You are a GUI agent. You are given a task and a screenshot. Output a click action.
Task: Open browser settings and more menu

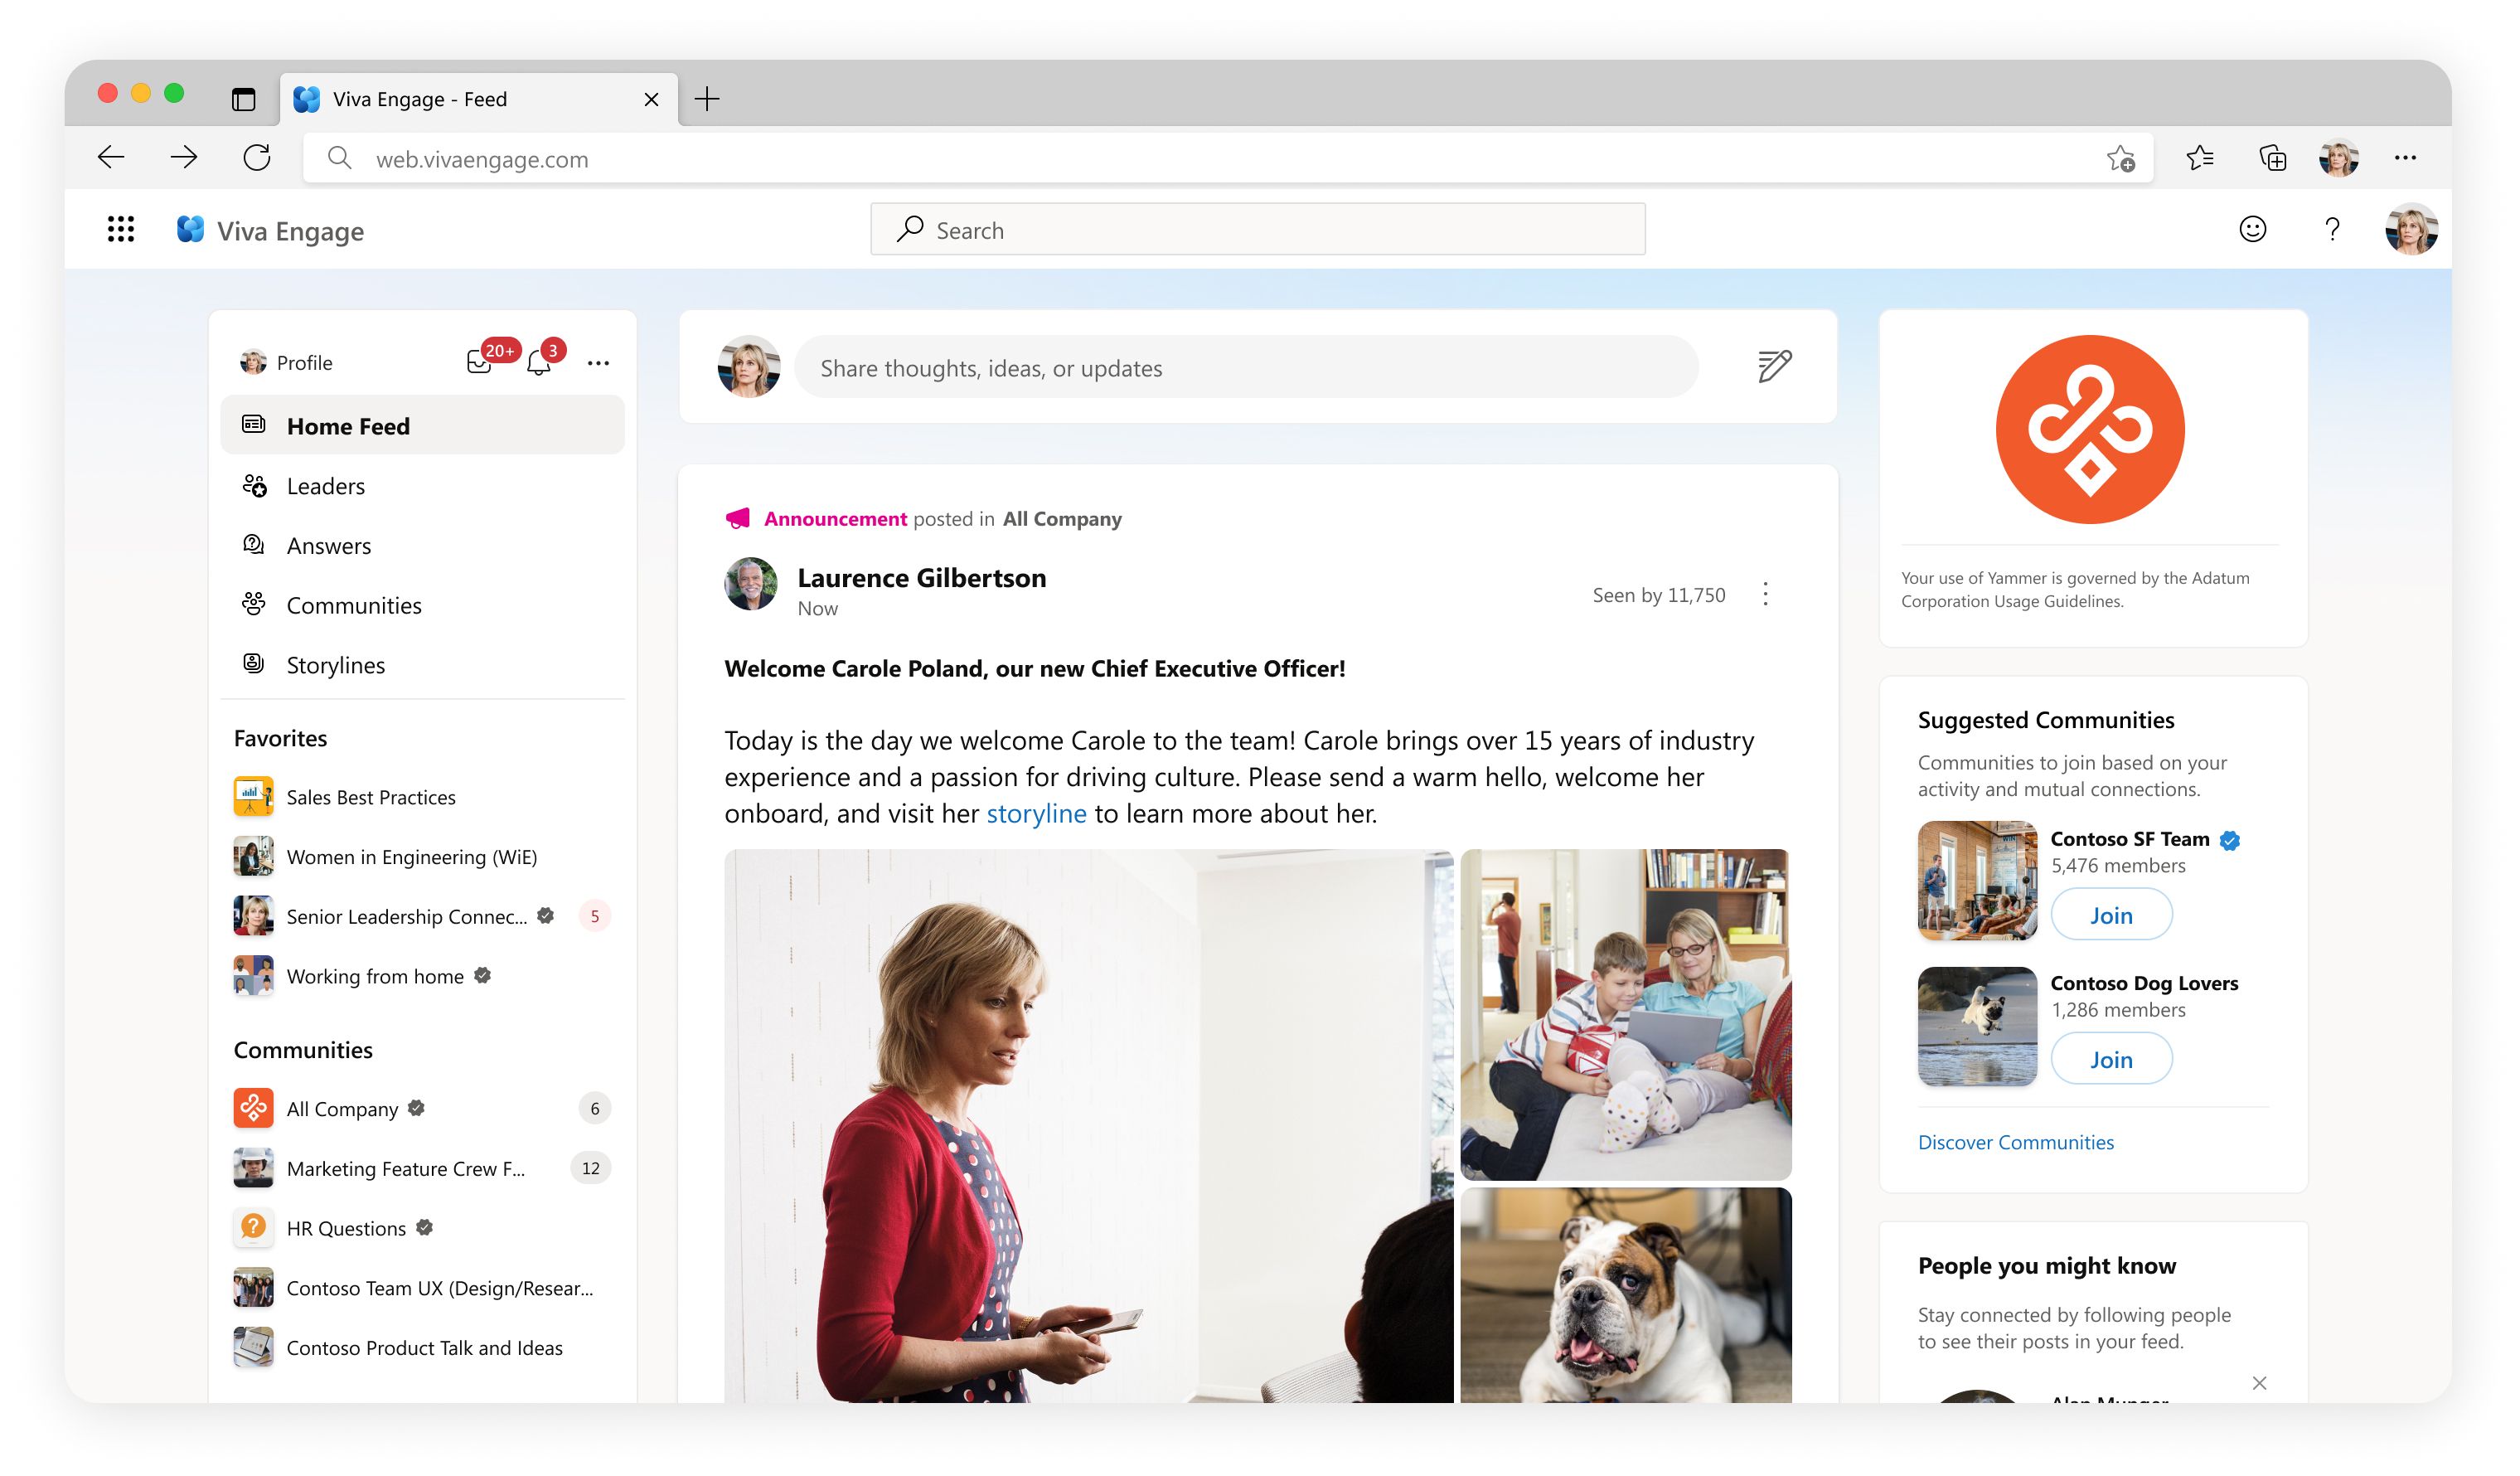[2405, 158]
